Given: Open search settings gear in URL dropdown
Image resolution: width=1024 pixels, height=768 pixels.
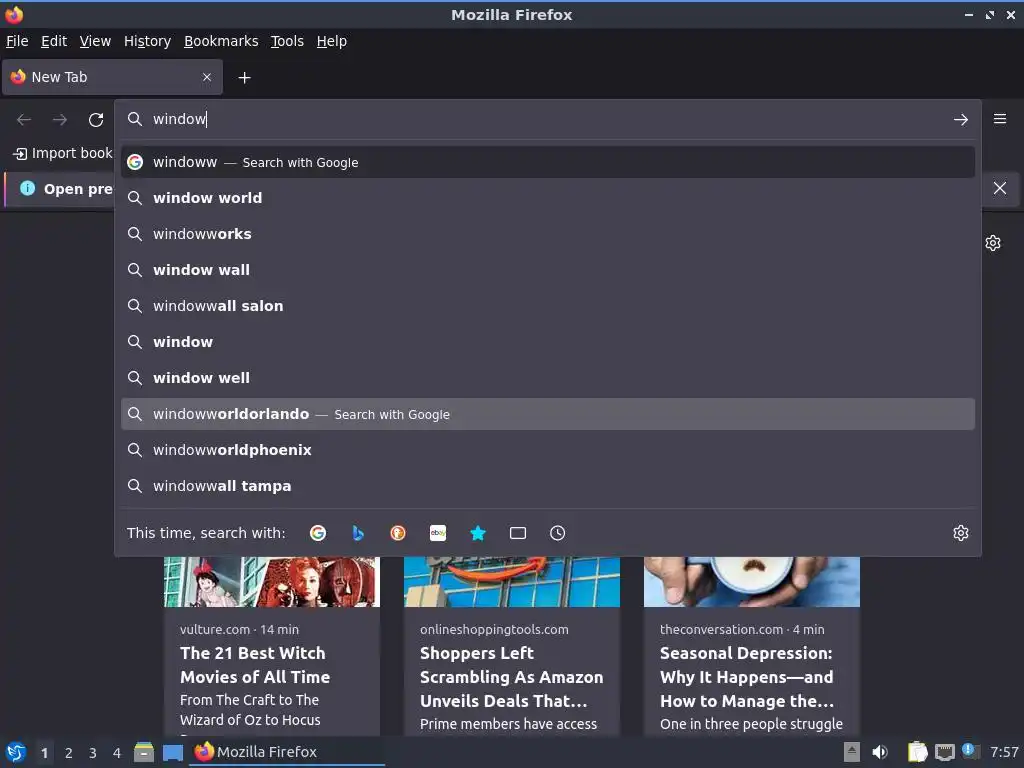Looking at the screenshot, I should pyautogui.click(x=961, y=533).
